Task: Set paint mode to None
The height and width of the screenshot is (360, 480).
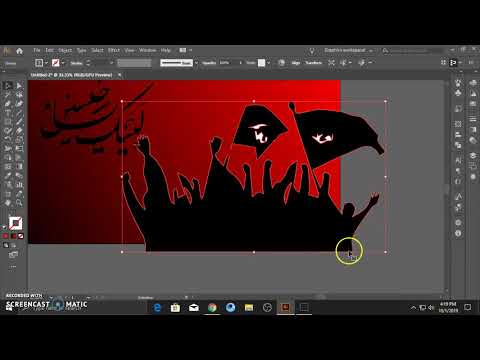Action: pyautogui.click(x=21, y=236)
